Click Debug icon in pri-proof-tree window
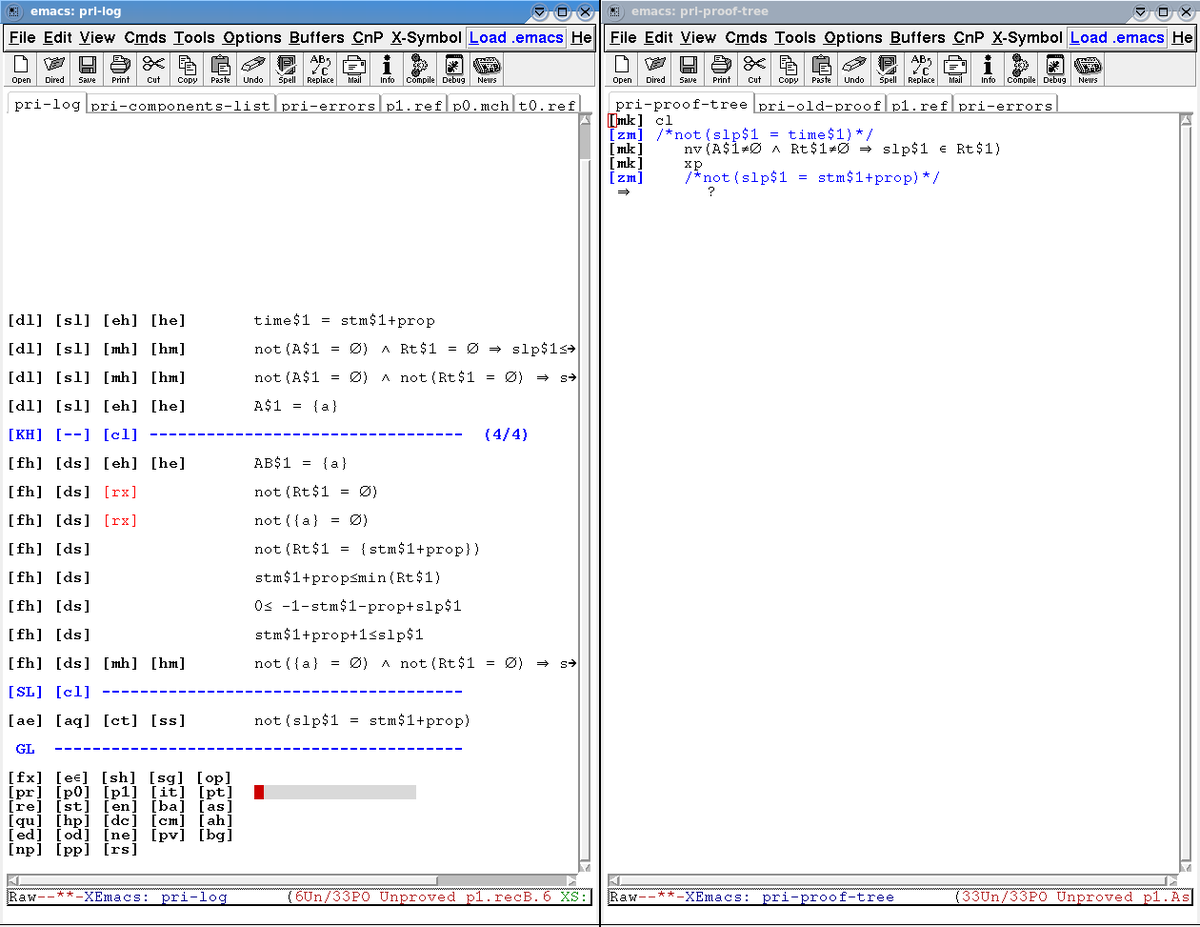The height and width of the screenshot is (927, 1200). [1054, 68]
